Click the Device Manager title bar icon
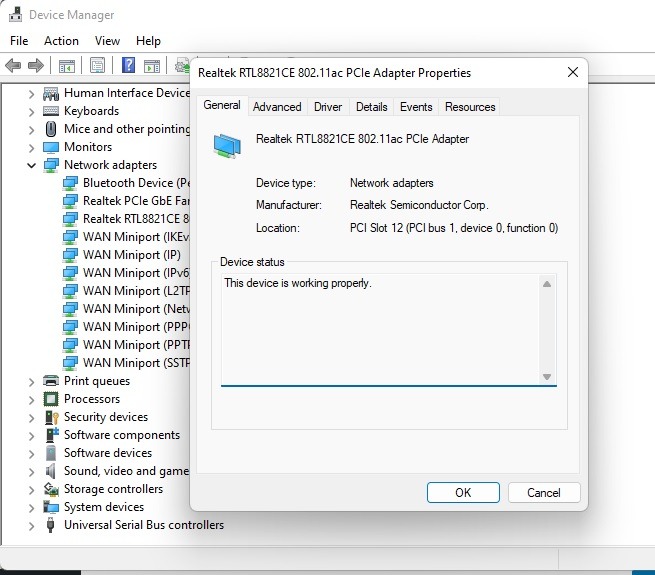The image size is (655, 575). coord(15,15)
